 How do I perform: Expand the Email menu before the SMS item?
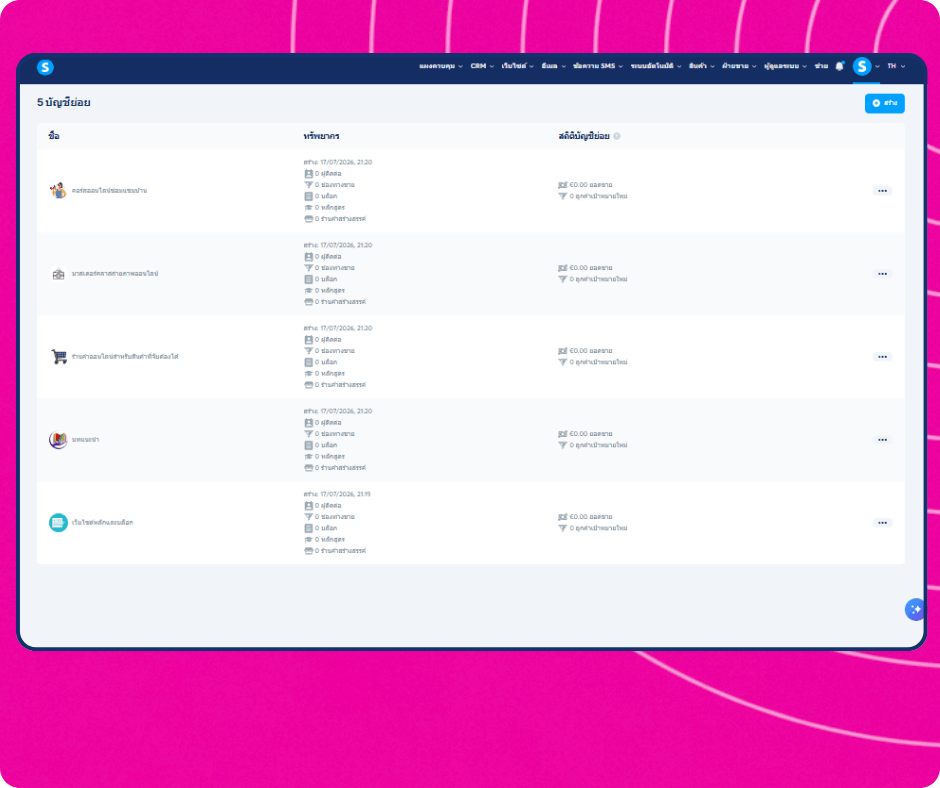coord(553,66)
